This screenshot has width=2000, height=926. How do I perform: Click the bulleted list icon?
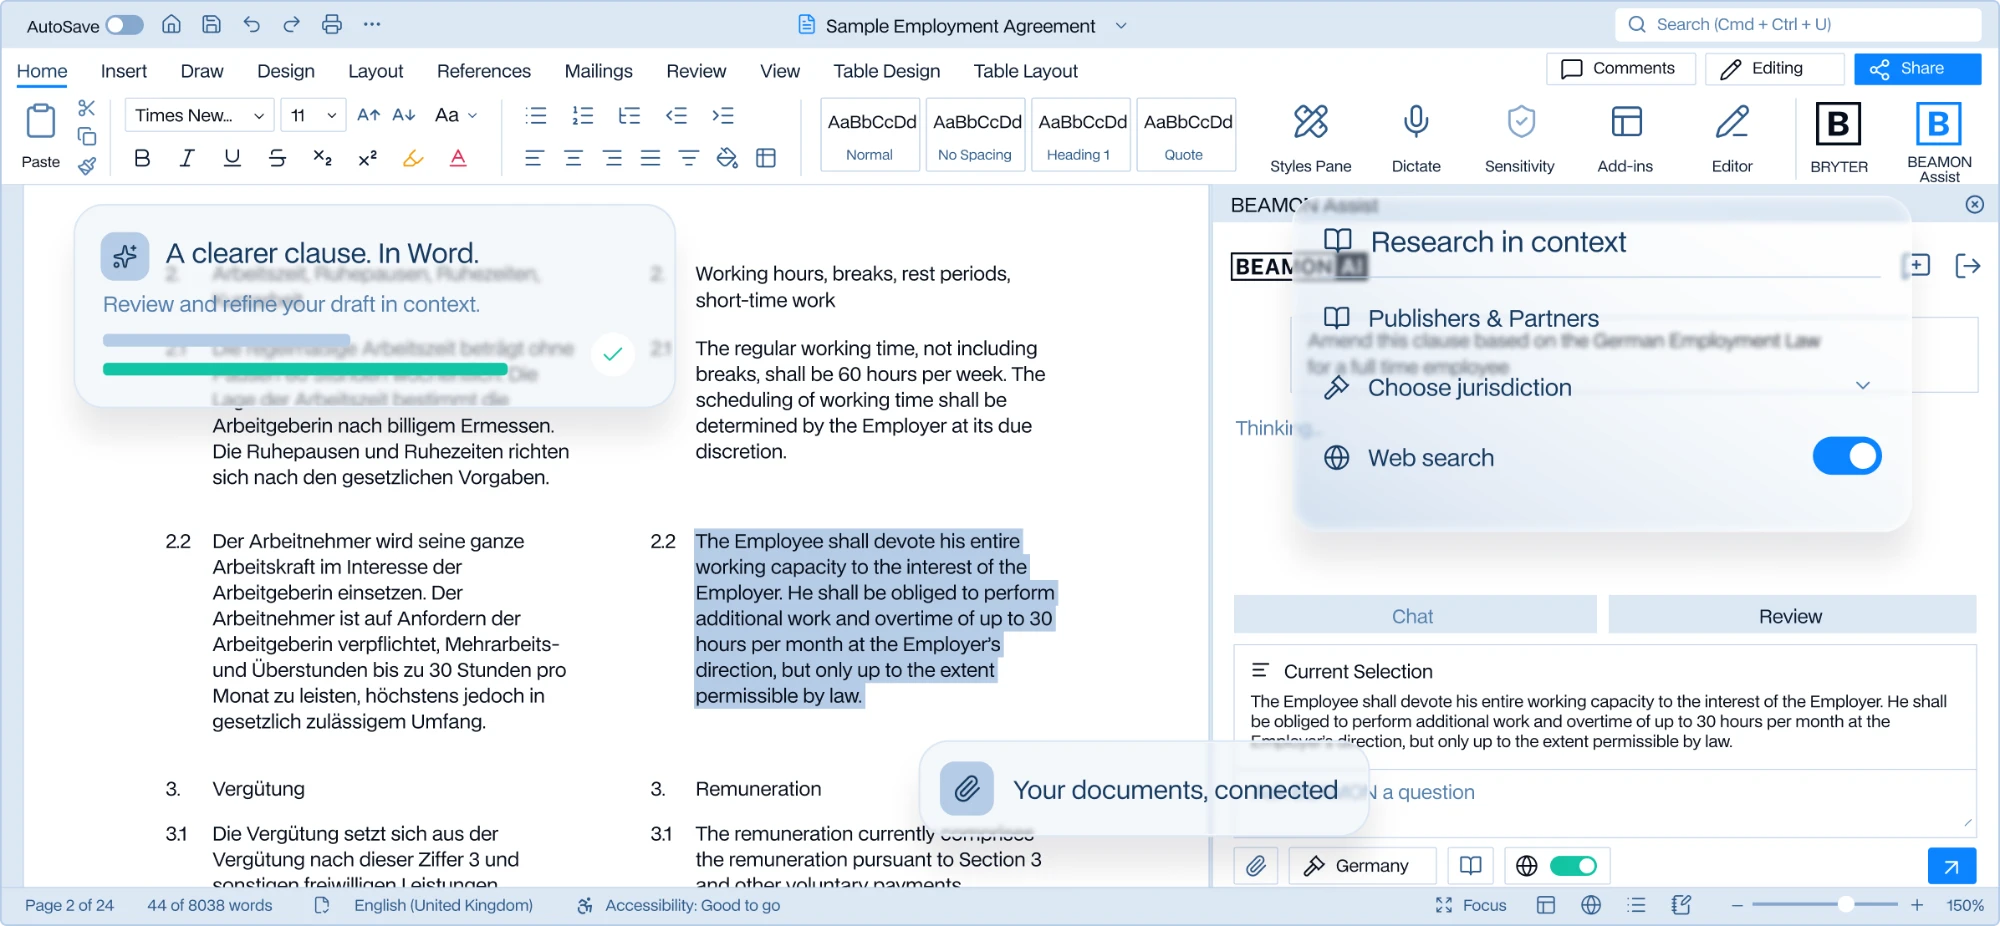(x=536, y=116)
